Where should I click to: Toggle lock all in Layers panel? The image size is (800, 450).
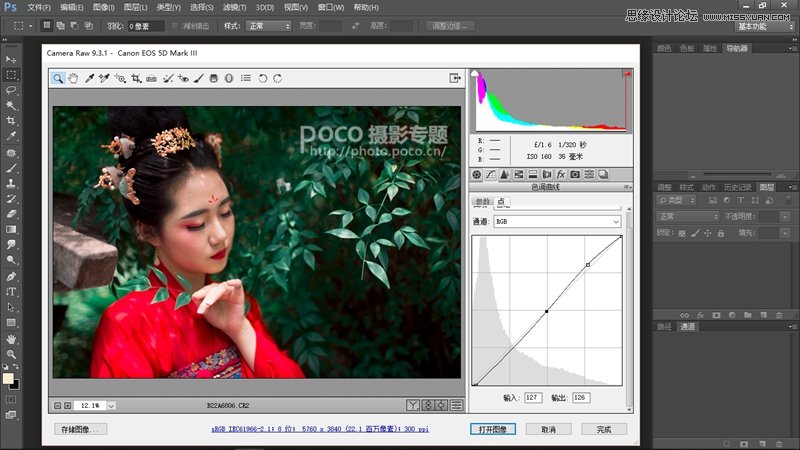[x=721, y=233]
